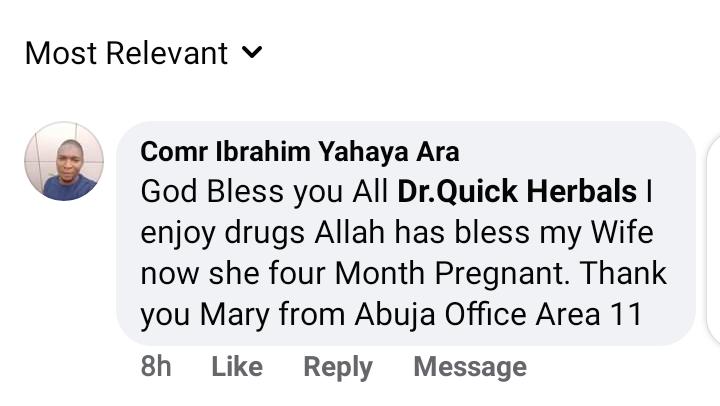
Task: Click the bold Dr.Quick Herbals mention
Action: tap(517, 192)
